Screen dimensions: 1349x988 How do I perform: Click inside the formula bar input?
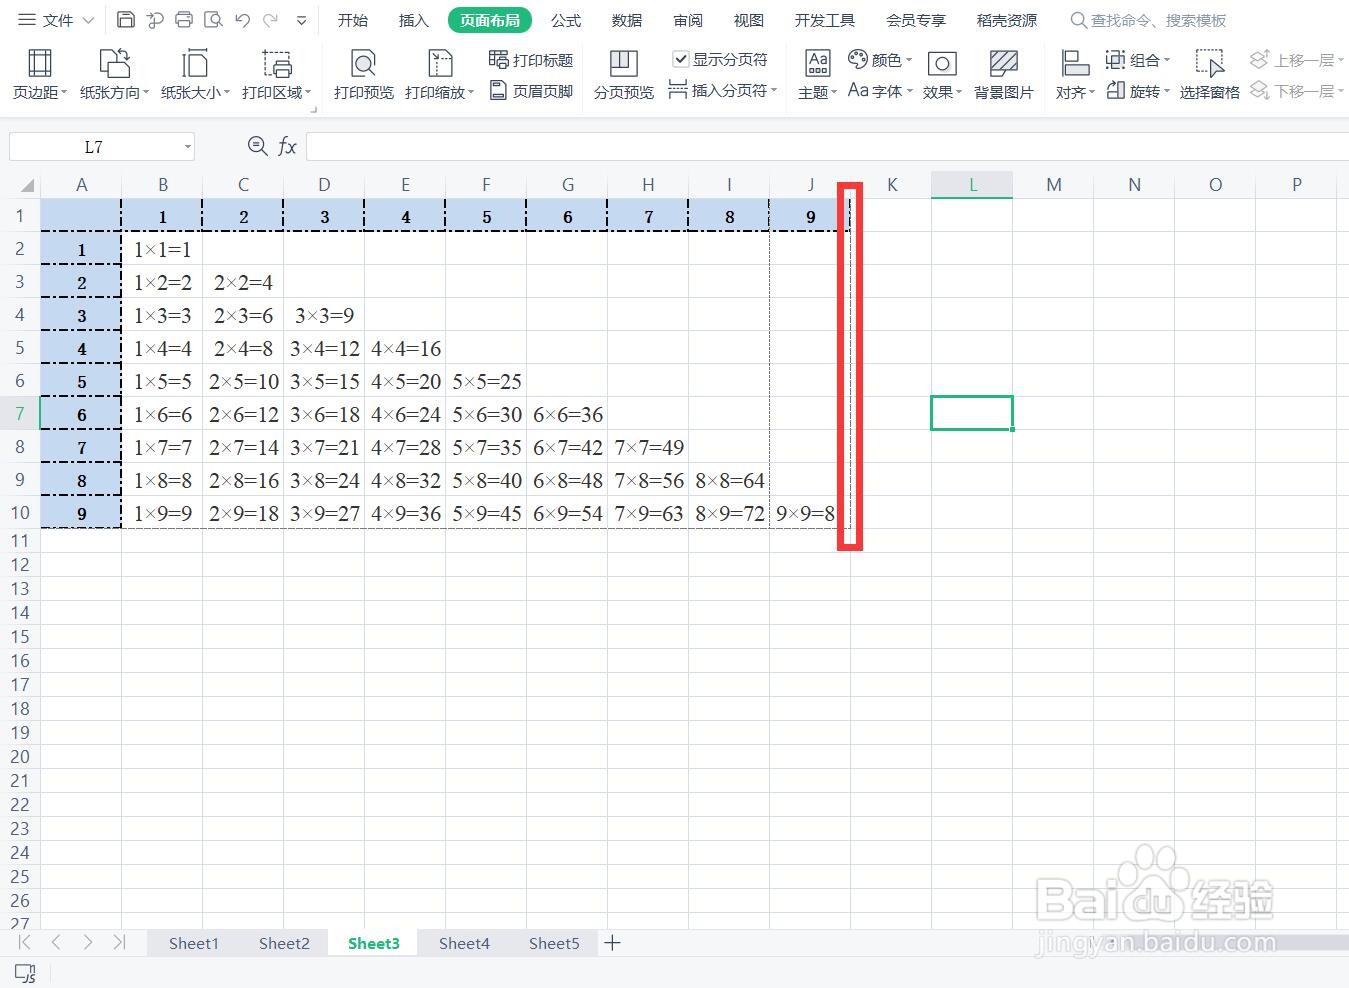(x=827, y=147)
